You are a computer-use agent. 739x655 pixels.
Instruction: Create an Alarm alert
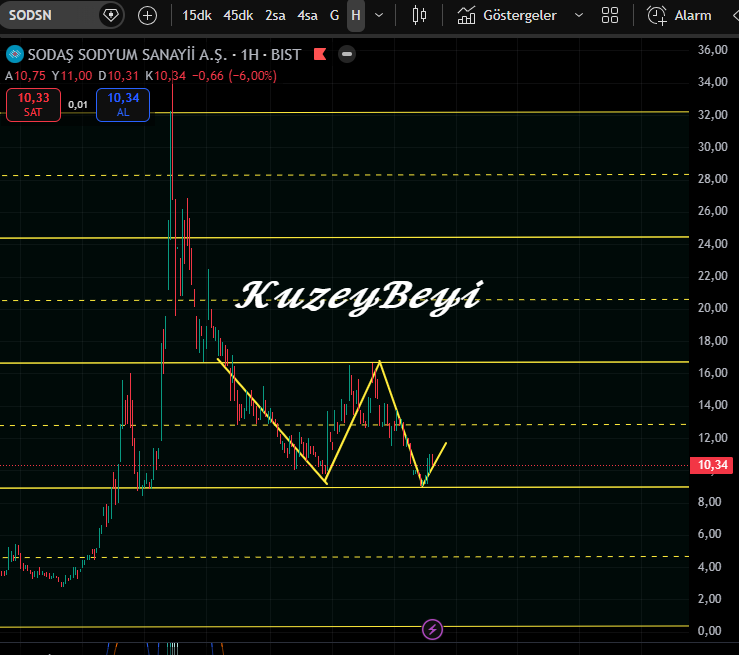(x=679, y=16)
